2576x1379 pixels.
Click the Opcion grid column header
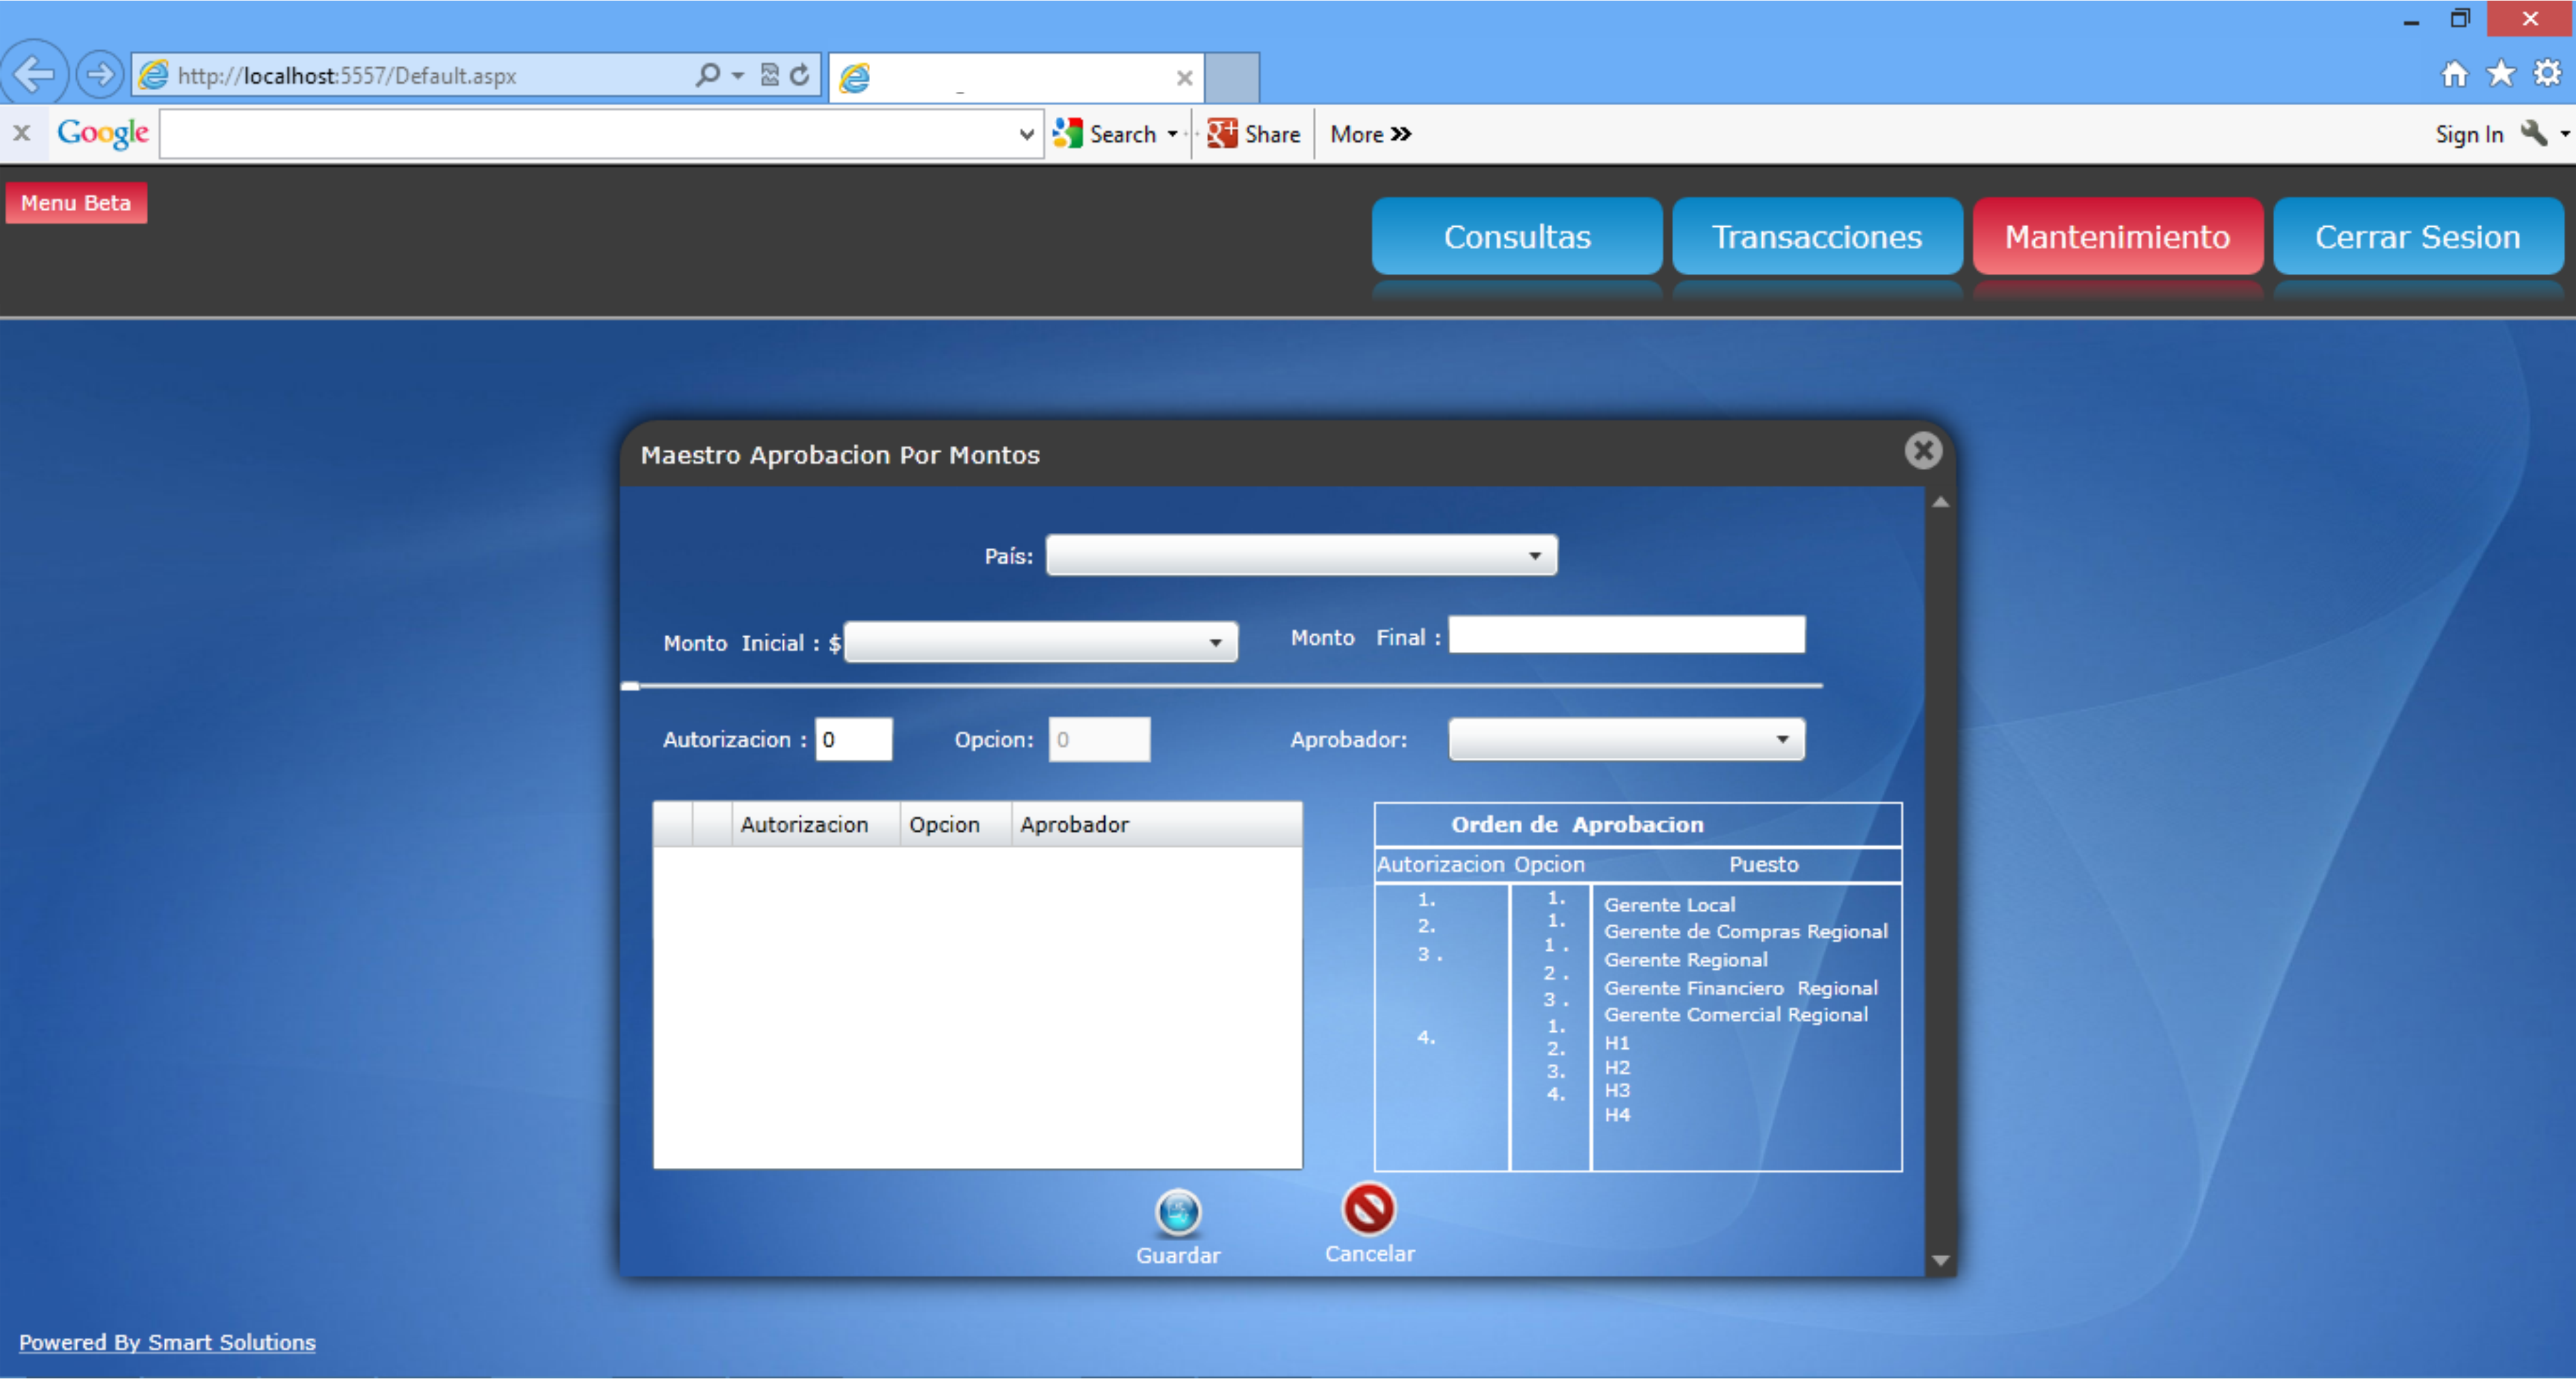pos(955,824)
